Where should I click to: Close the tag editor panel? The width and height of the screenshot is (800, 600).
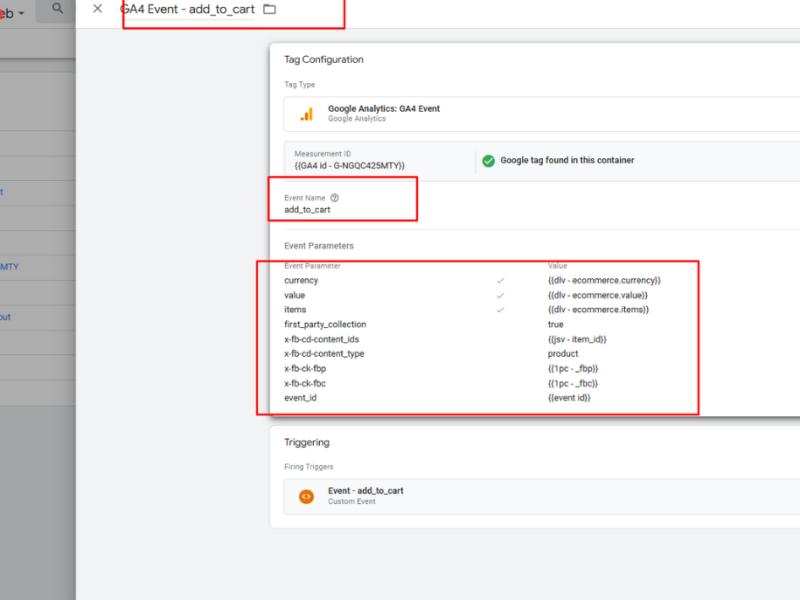[x=97, y=9]
